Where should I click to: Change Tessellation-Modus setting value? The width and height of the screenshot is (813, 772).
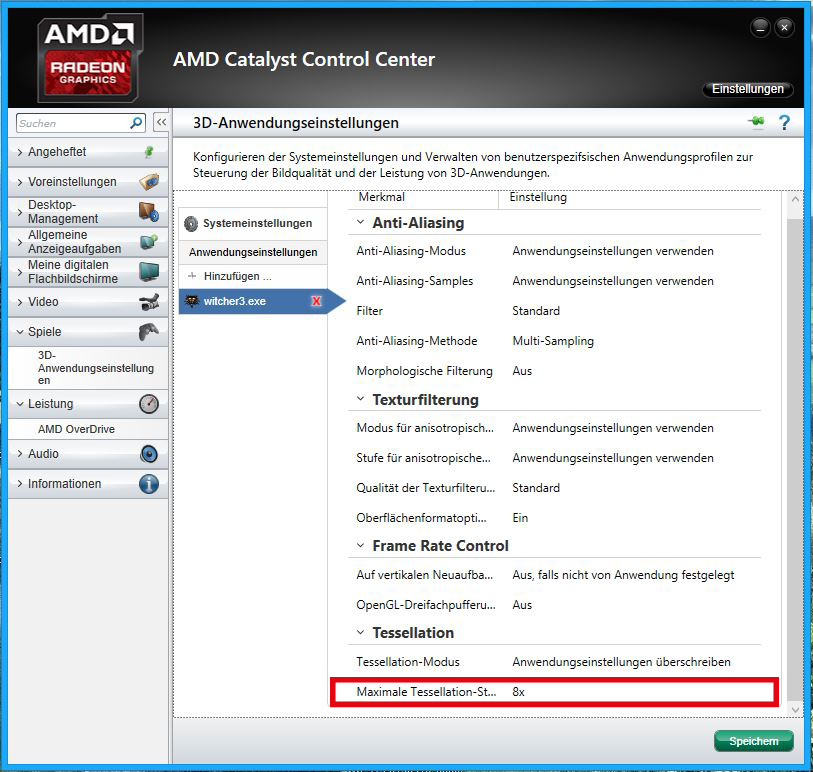click(x=621, y=662)
